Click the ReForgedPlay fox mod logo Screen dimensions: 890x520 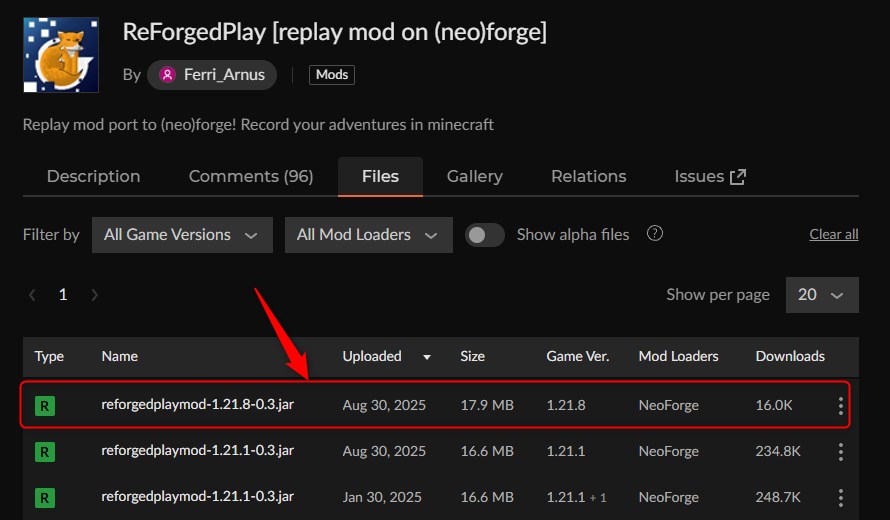[61, 55]
